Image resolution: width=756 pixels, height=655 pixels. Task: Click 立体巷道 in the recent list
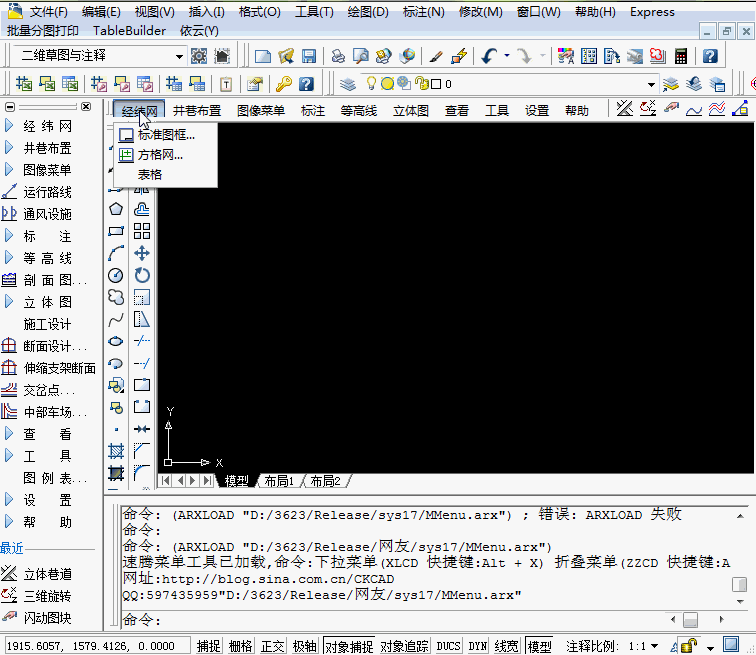point(47,574)
